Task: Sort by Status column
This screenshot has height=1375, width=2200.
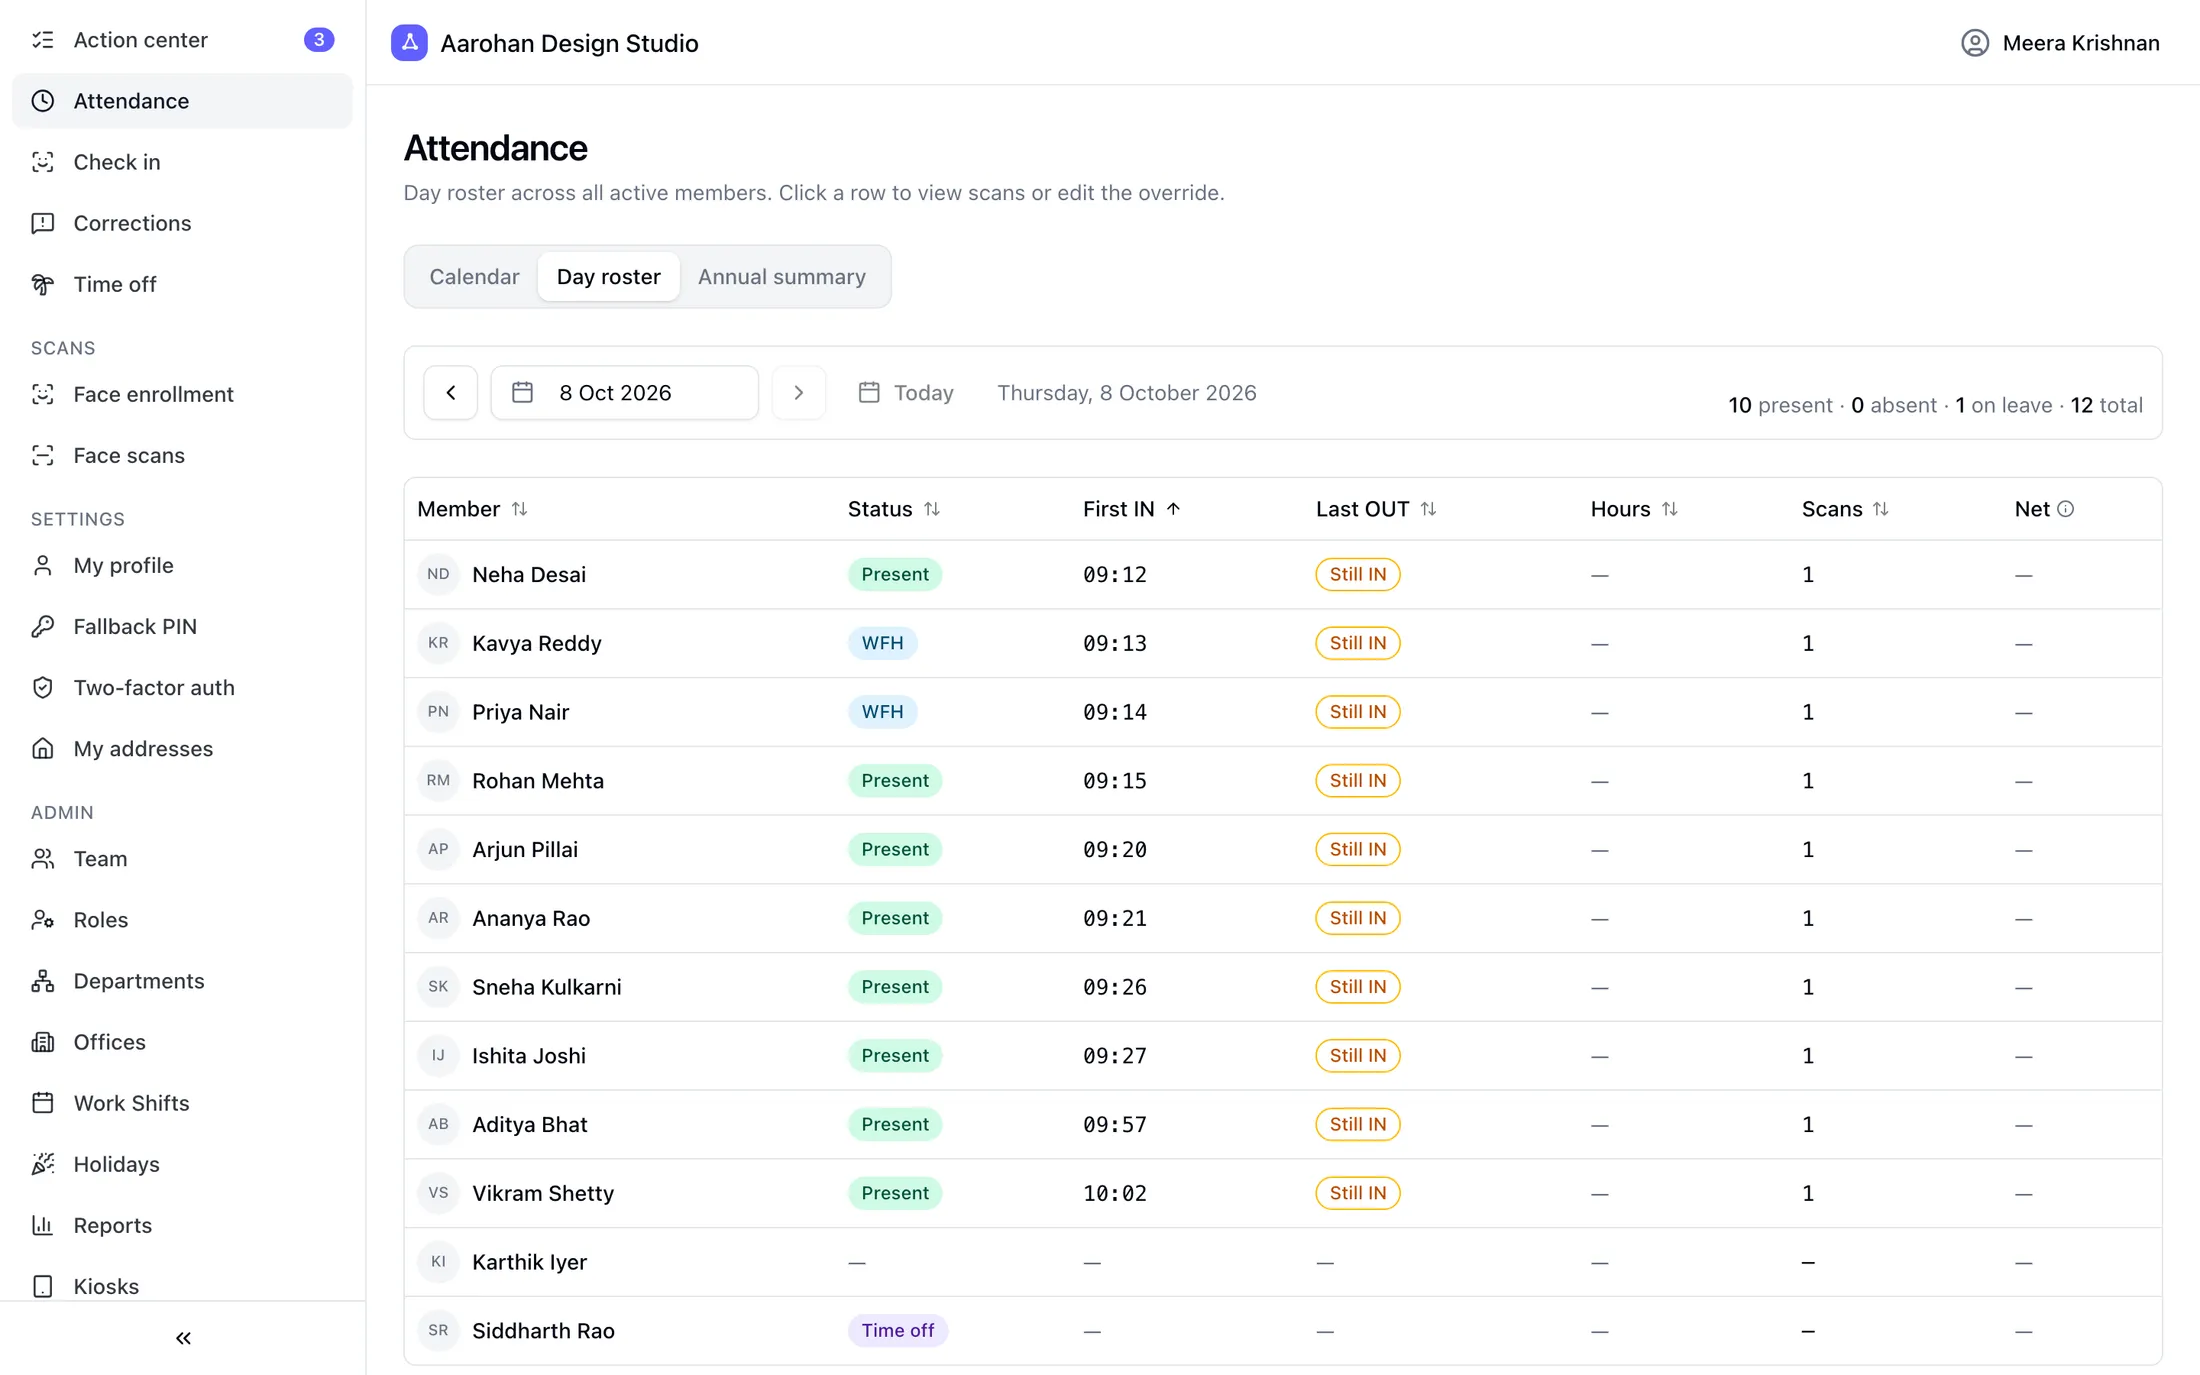Action: (x=894, y=509)
